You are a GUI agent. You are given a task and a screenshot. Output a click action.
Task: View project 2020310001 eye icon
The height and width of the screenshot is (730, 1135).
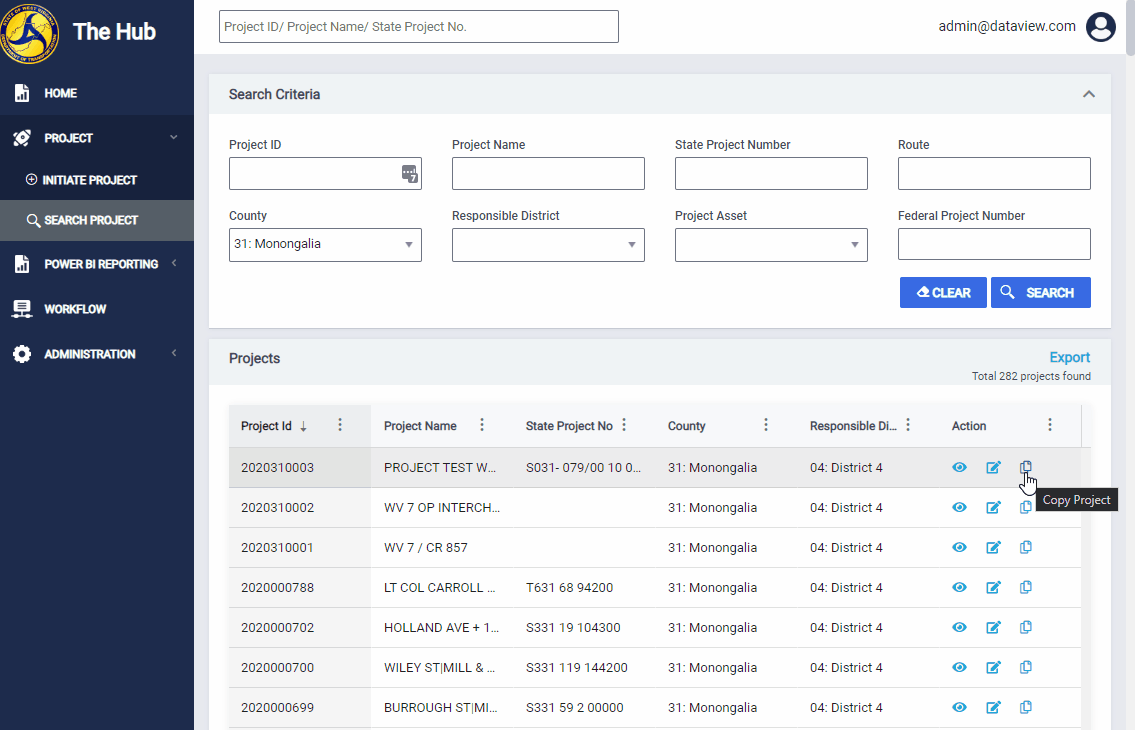959,547
